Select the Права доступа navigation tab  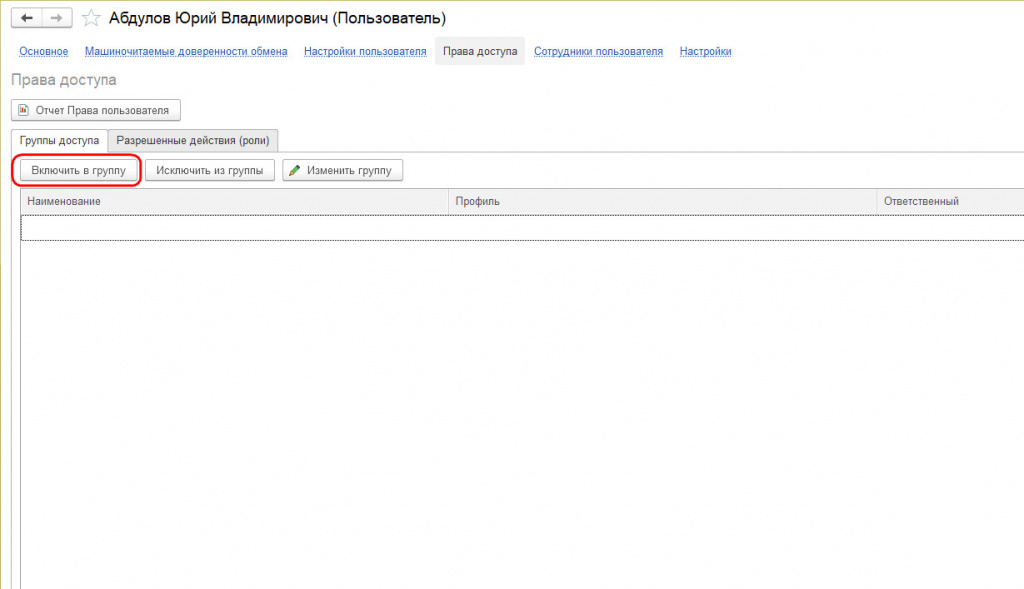pyautogui.click(x=480, y=51)
